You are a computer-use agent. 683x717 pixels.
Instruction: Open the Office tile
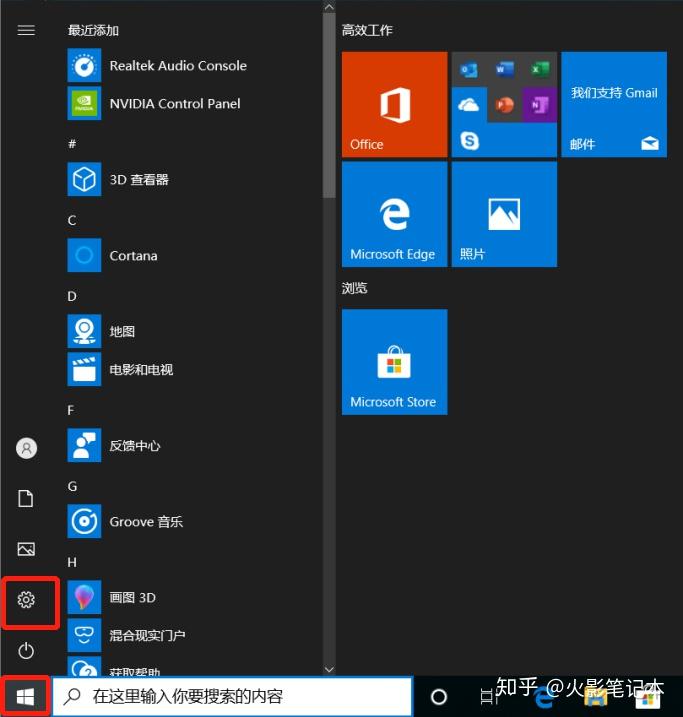[x=395, y=104]
